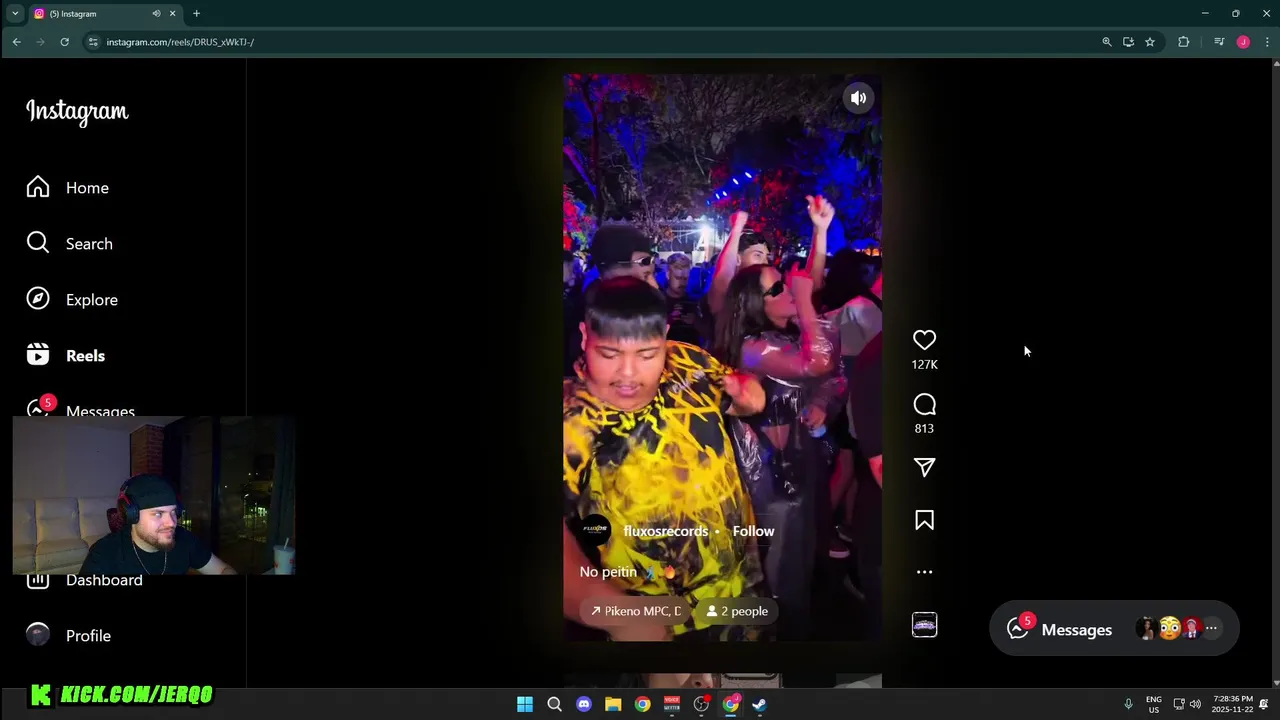Open the tab search dropdown arrow
This screenshot has height=720, width=1280.
[15, 13]
